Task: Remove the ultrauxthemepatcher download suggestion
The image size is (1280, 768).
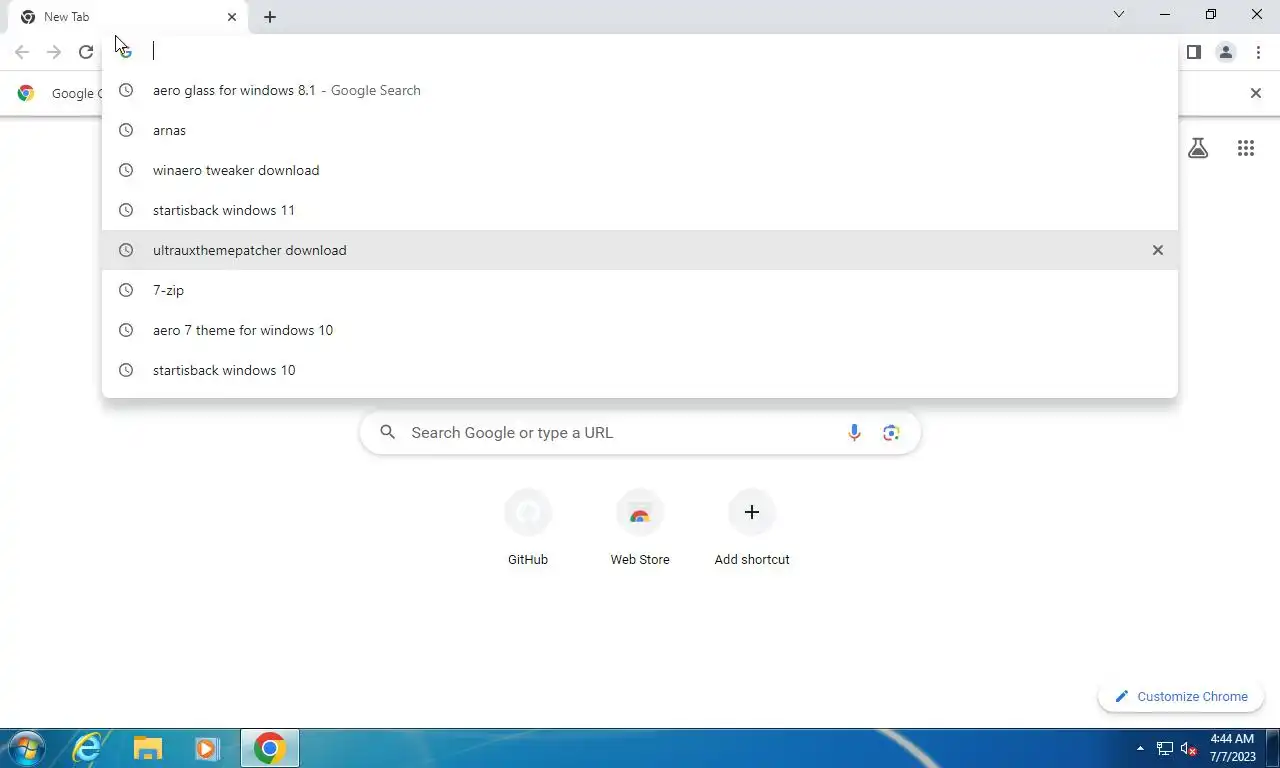Action: tap(1158, 250)
